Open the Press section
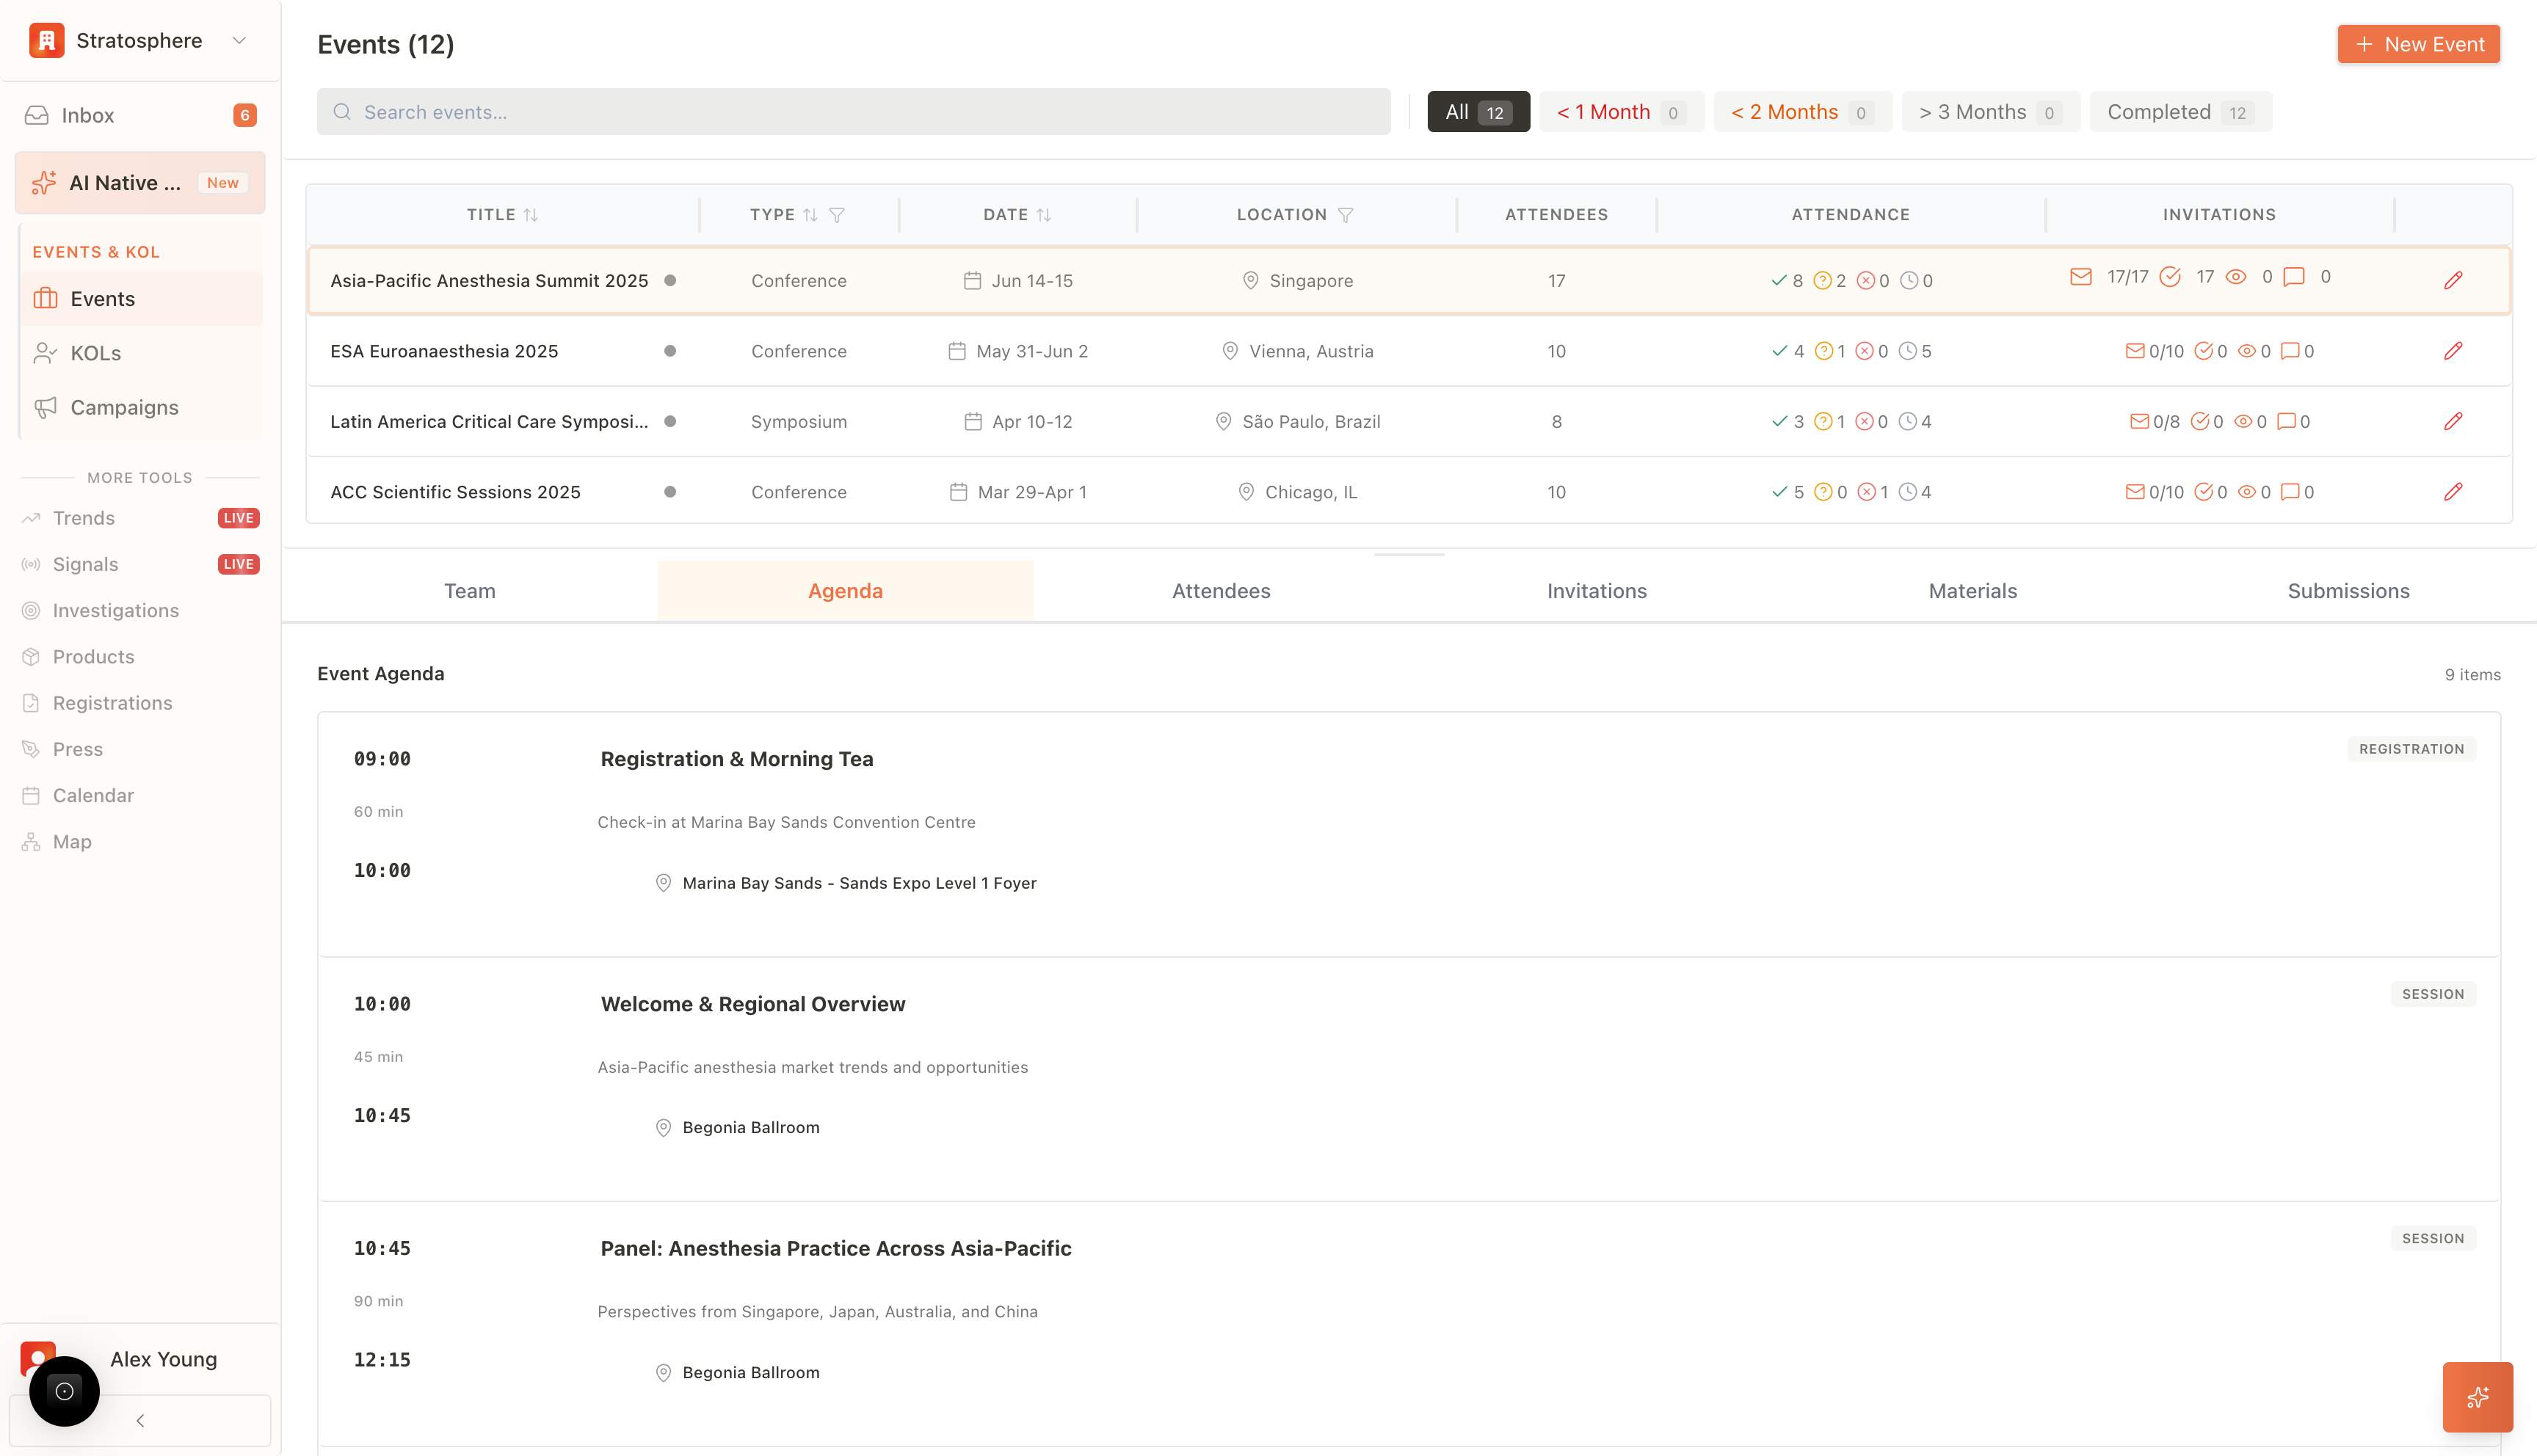The width and height of the screenshot is (2537, 1456). (x=77, y=748)
